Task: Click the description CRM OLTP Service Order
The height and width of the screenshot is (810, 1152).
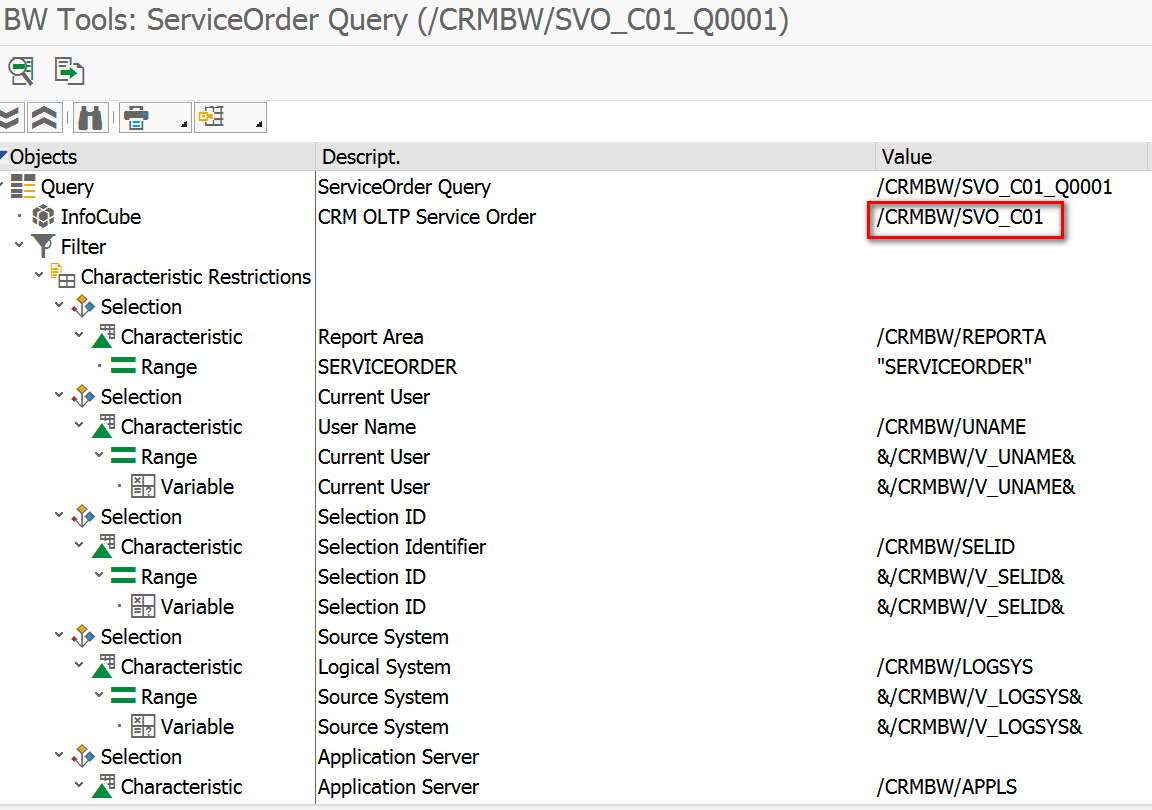Action: pyautogui.click(x=427, y=217)
